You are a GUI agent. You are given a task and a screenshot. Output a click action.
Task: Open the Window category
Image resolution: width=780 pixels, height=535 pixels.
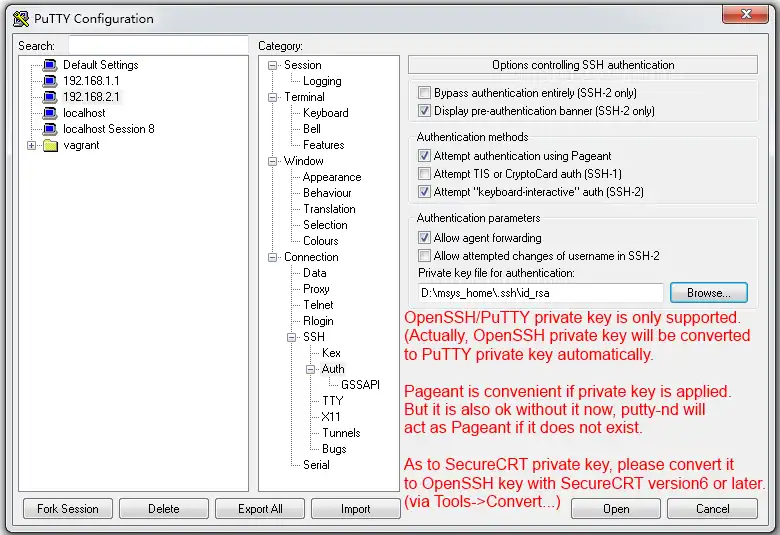[303, 161]
